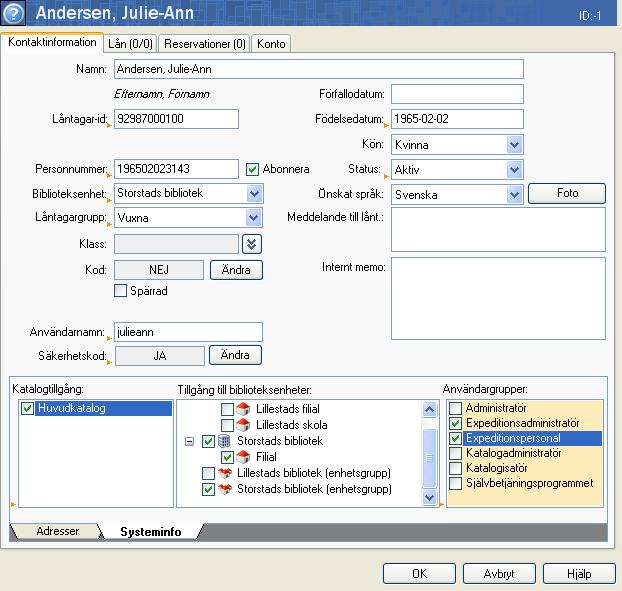Viewport: 622px width, 591px height.
Task: Uncheck the Expeditionspersonal checkbox
Action: (455, 438)
